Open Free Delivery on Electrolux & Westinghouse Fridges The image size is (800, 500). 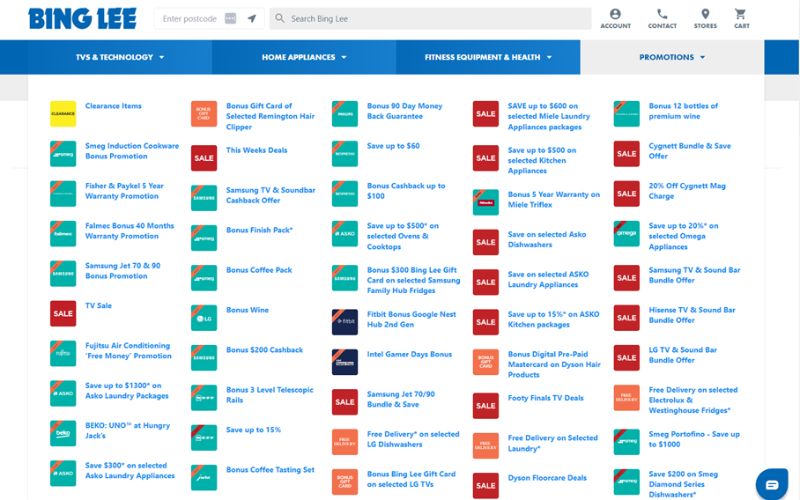693,400
